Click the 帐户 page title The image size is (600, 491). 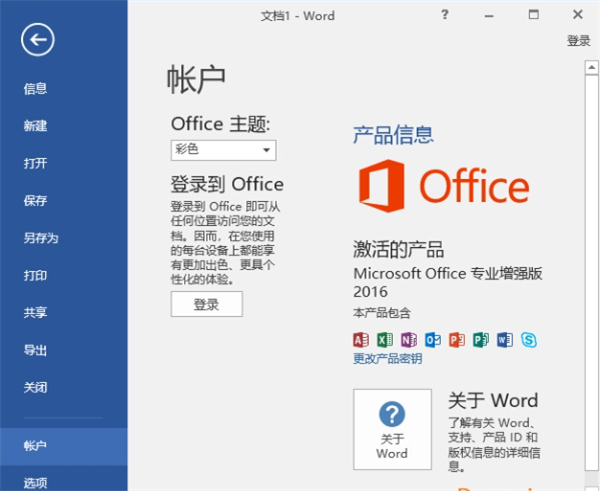(x=196, y=79)
